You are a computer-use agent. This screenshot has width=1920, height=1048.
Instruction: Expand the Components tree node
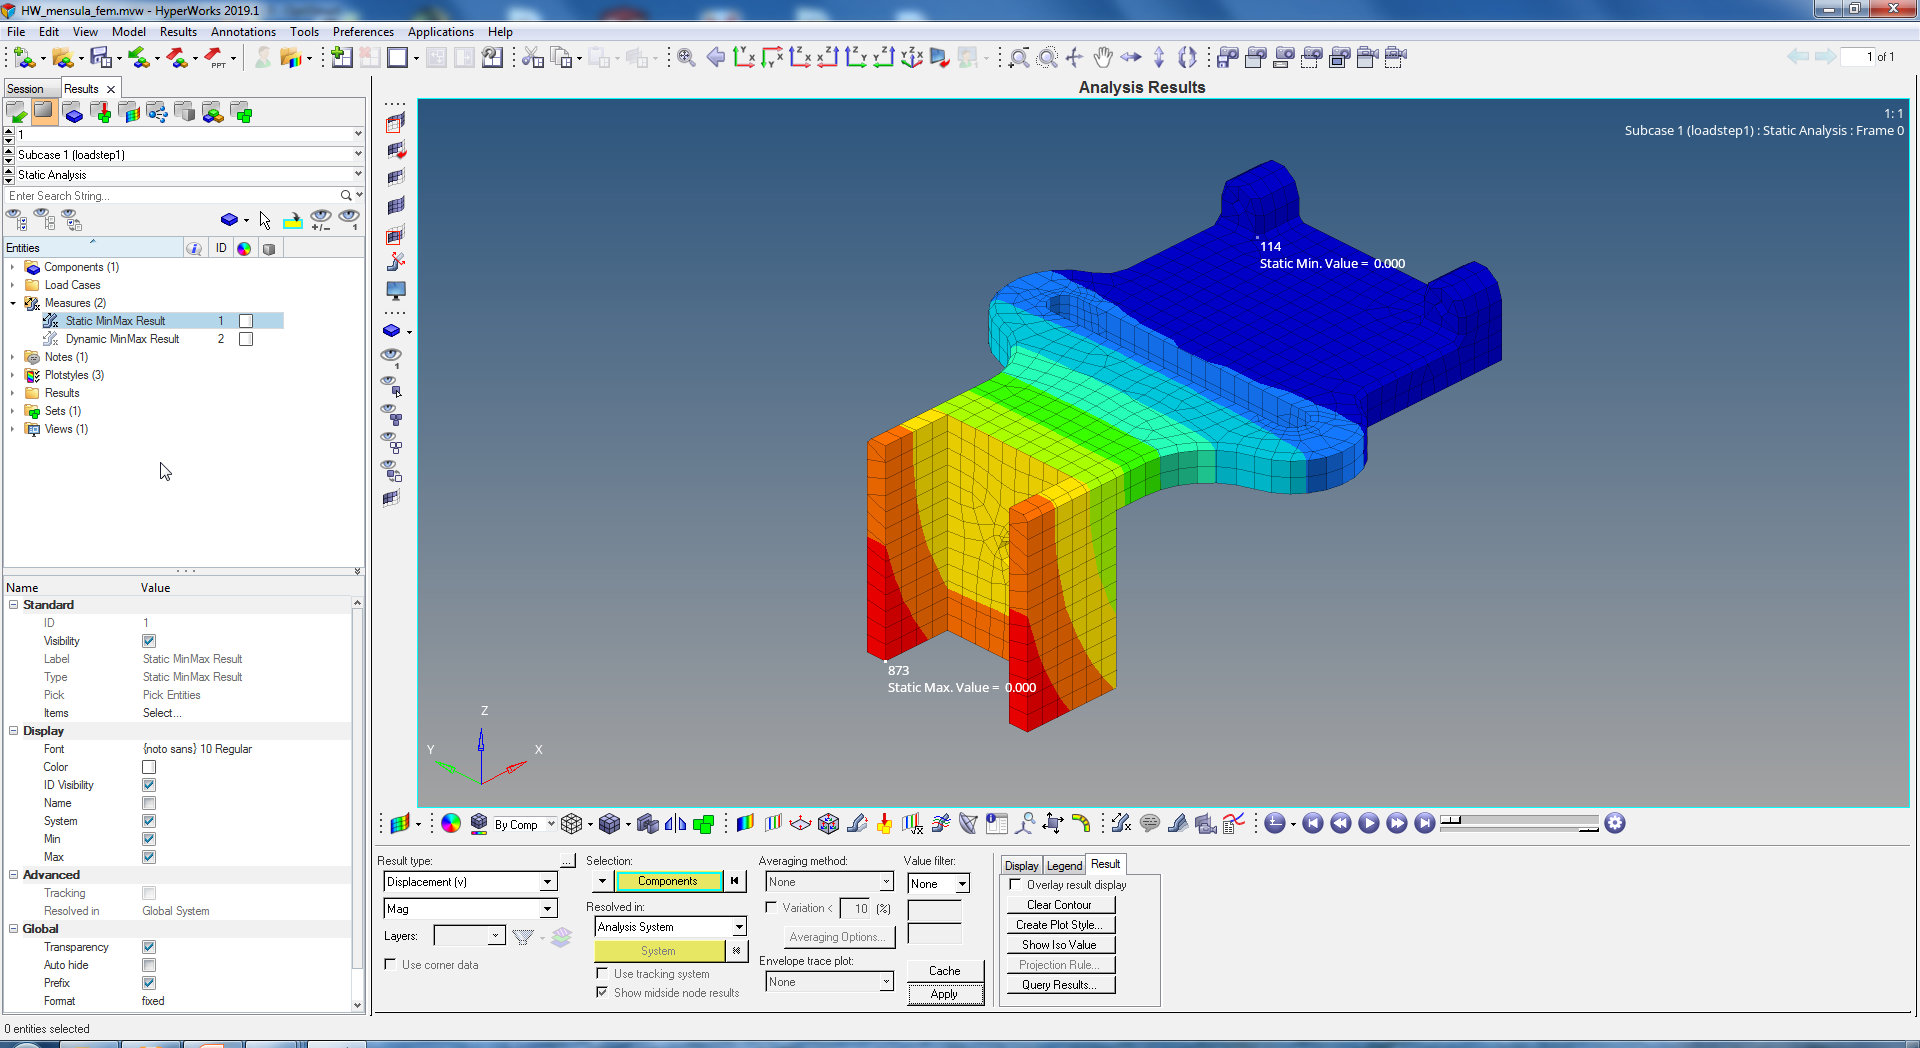pyautogui.click(x=12, y=267)
